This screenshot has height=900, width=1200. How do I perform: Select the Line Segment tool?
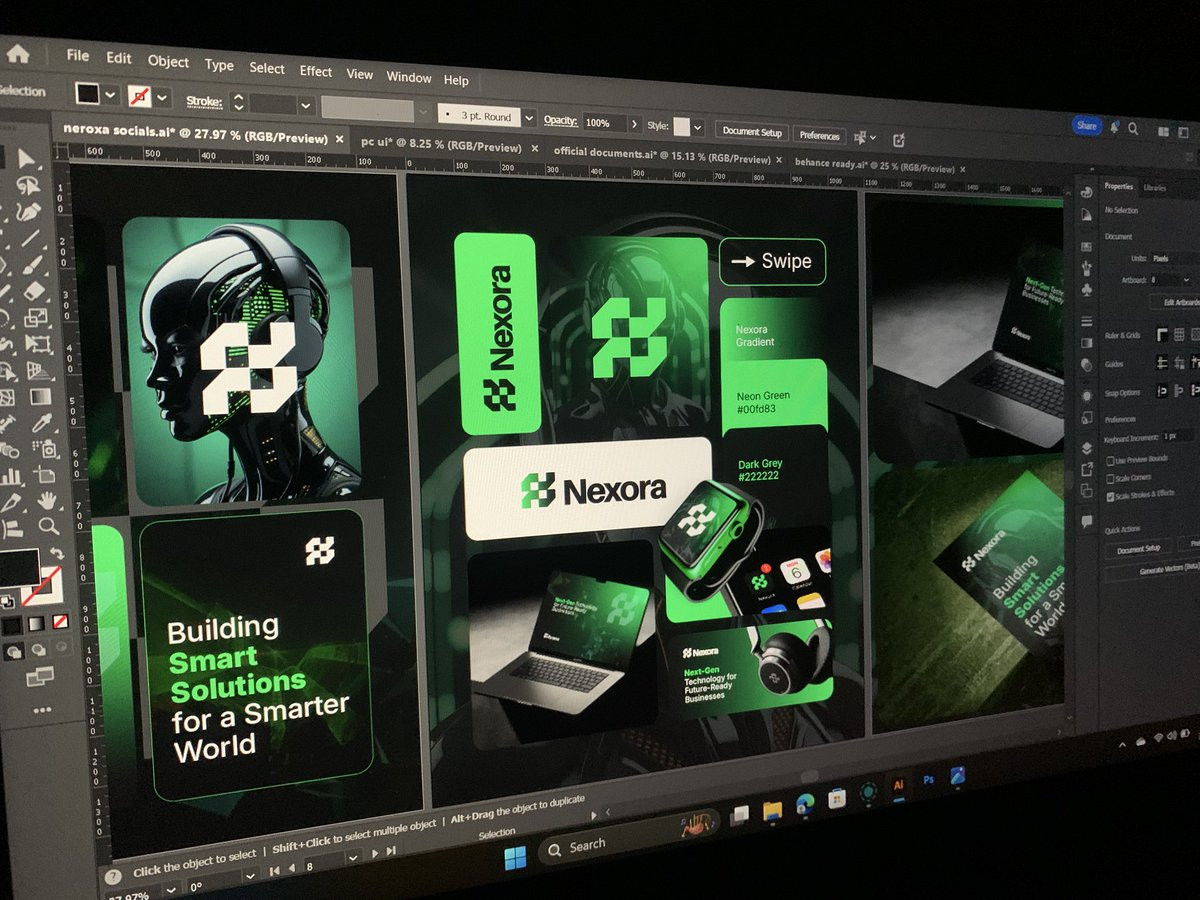point(30,237)
